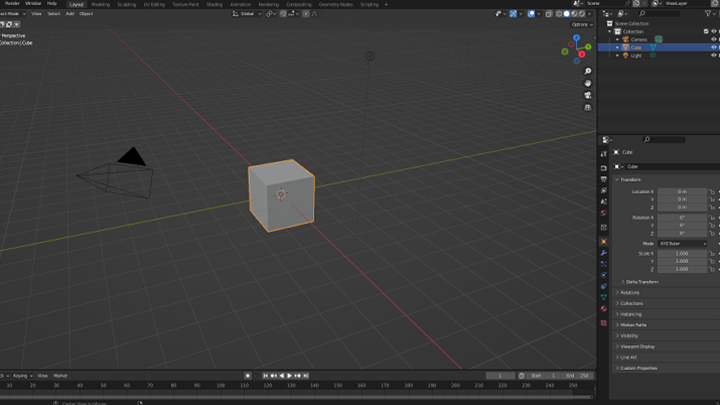Open the shading options dropdown arrow

[590, 14]
